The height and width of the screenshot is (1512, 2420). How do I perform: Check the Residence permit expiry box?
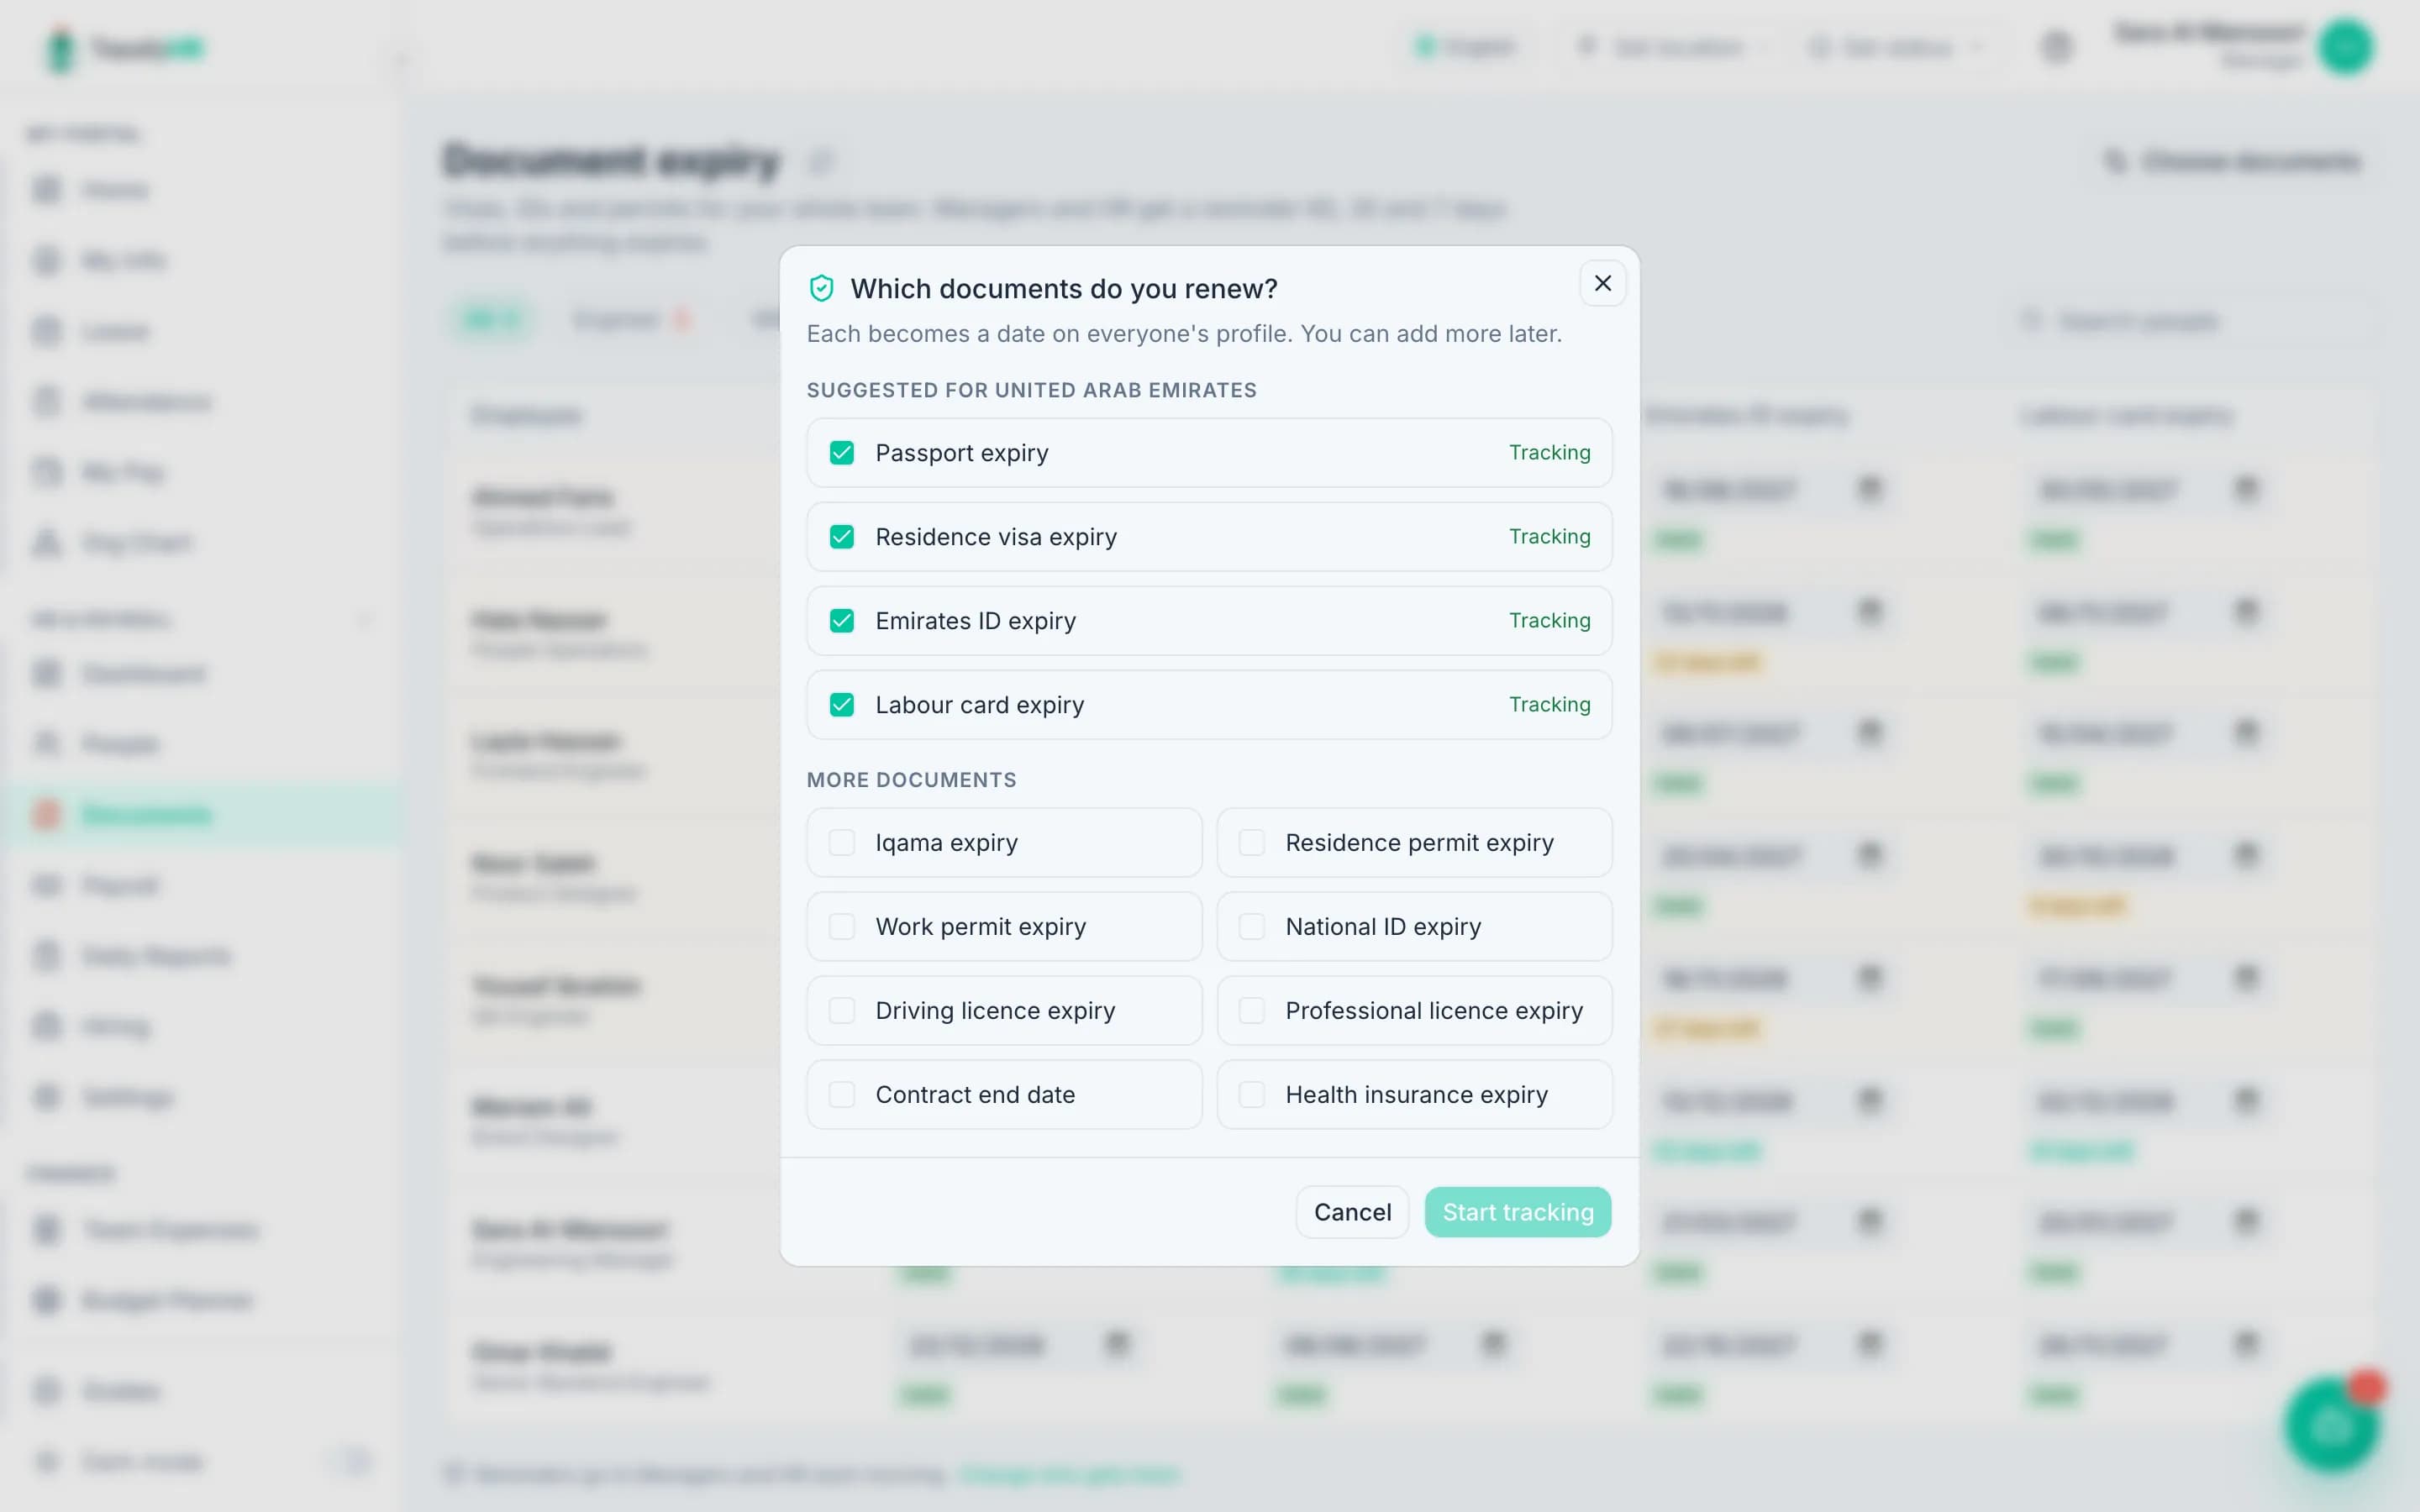1252,843
